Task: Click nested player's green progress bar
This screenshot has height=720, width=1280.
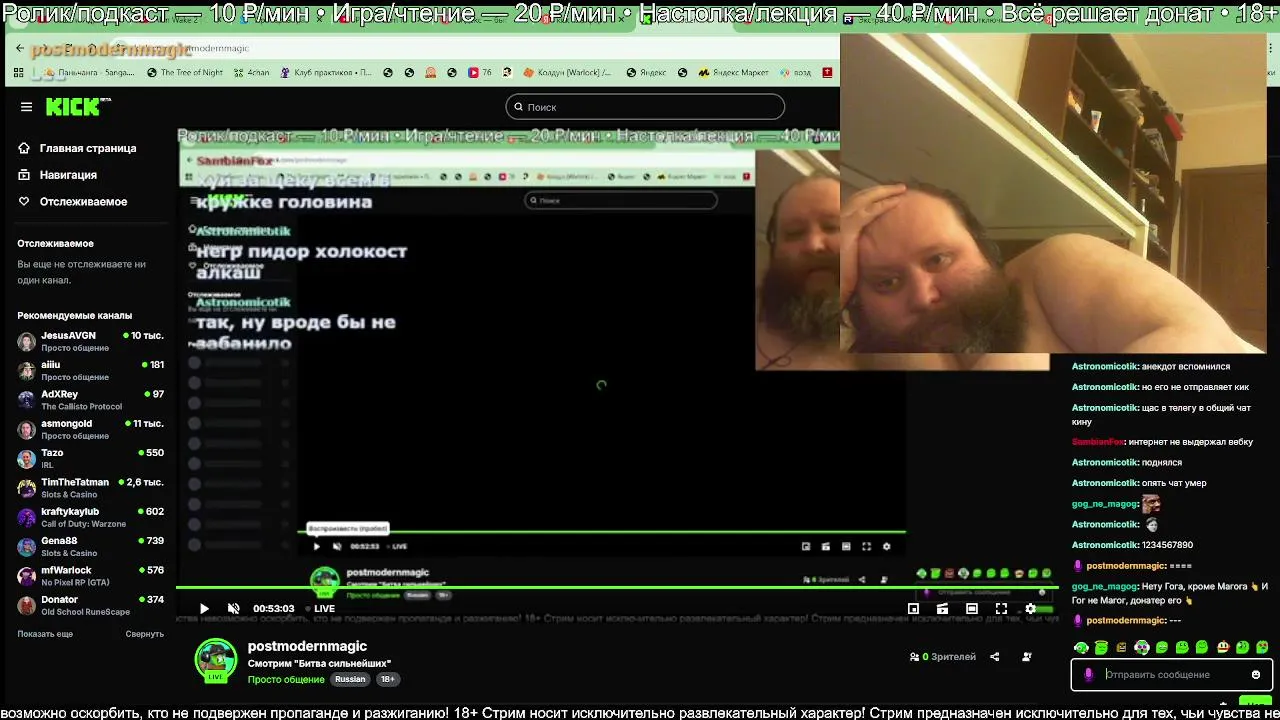Action: click(x=602, y=533)
